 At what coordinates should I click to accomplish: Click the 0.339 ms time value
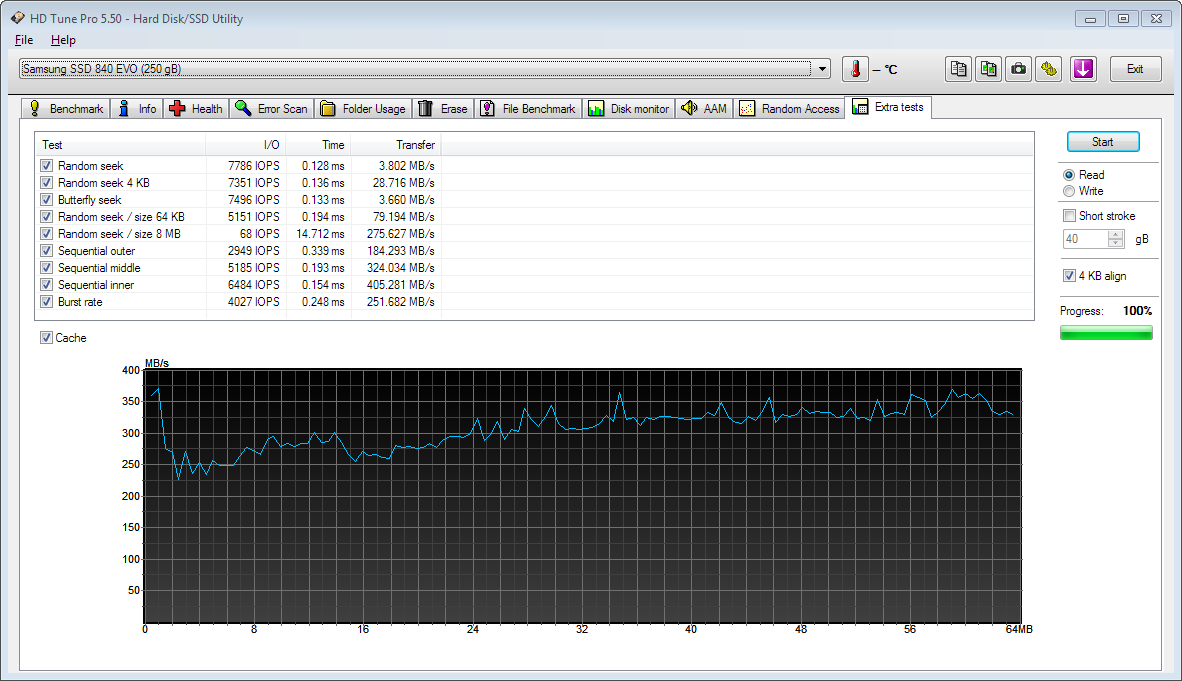coord(323,251)
